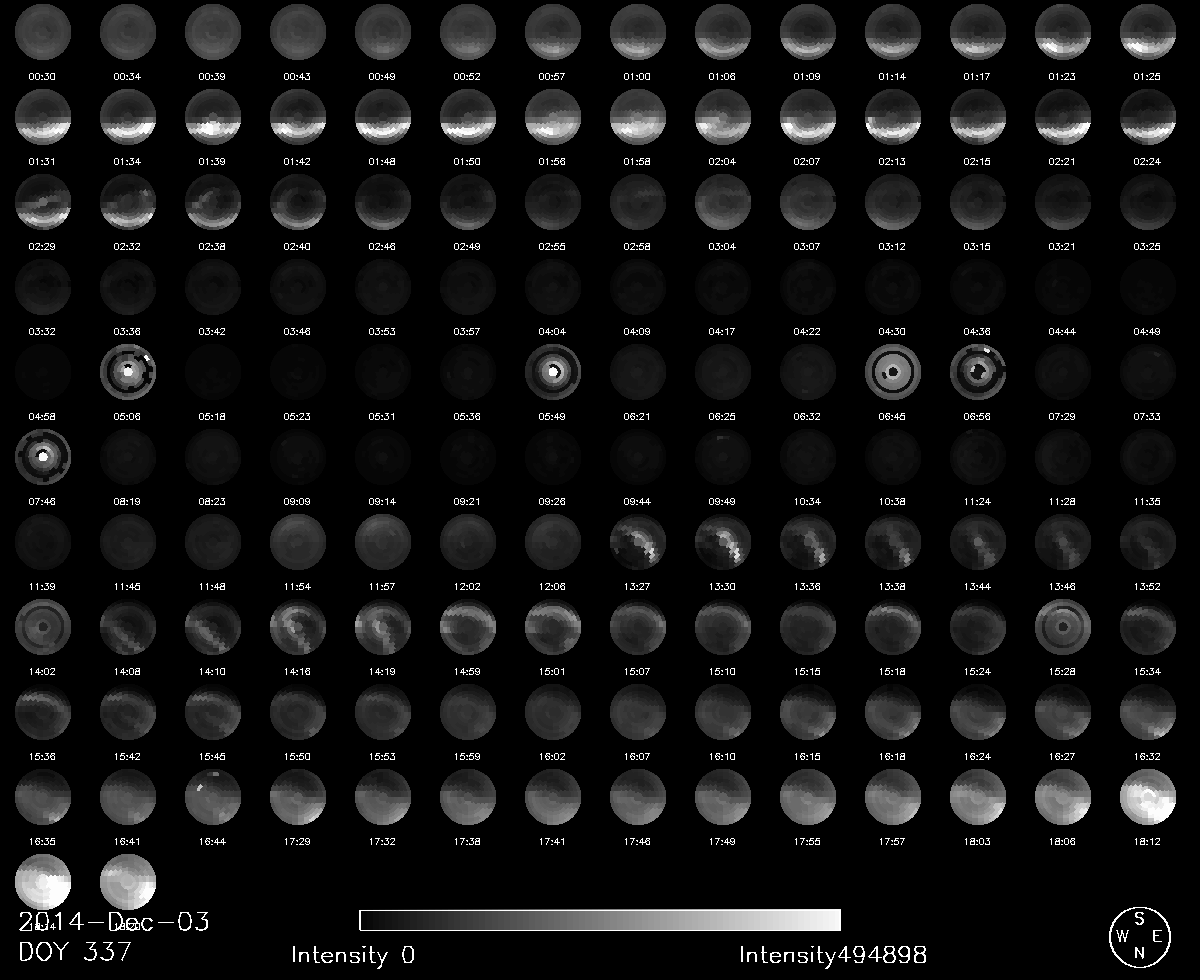This screenshot has height=980, width=1200.
Task: Select the 15:28 concentric ring thumbnail
Action: coord(1063,626)
